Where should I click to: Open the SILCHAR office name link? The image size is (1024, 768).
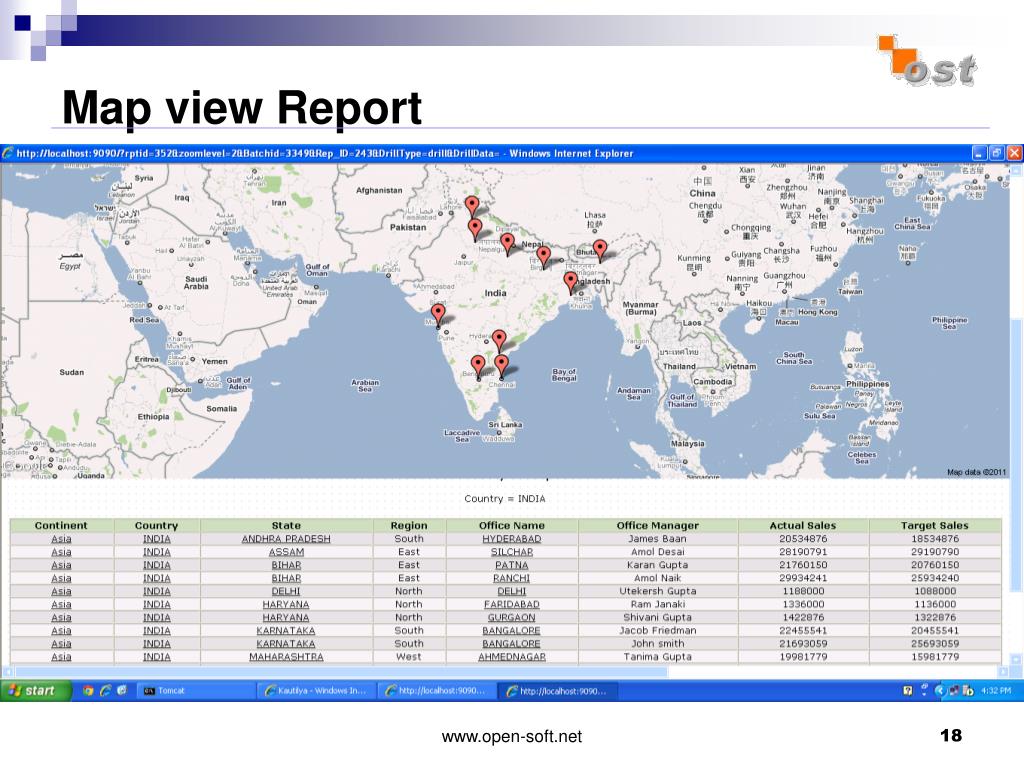pos(511,552)
